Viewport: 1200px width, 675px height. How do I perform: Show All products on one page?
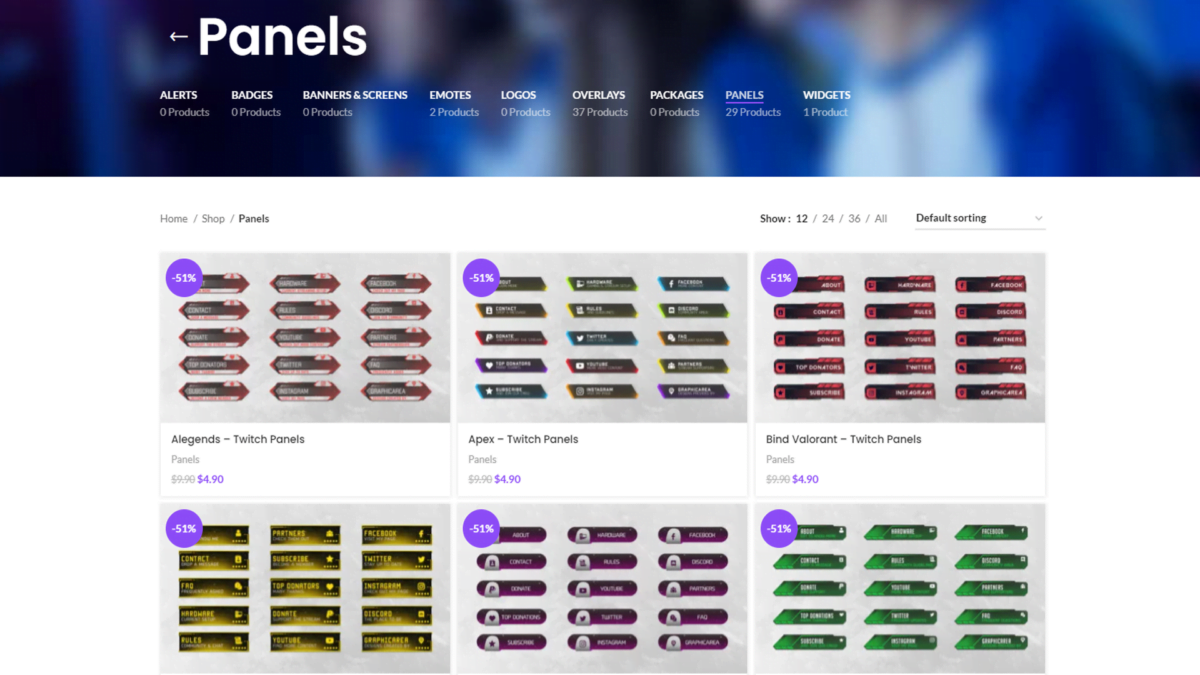[x=881, y=218]
